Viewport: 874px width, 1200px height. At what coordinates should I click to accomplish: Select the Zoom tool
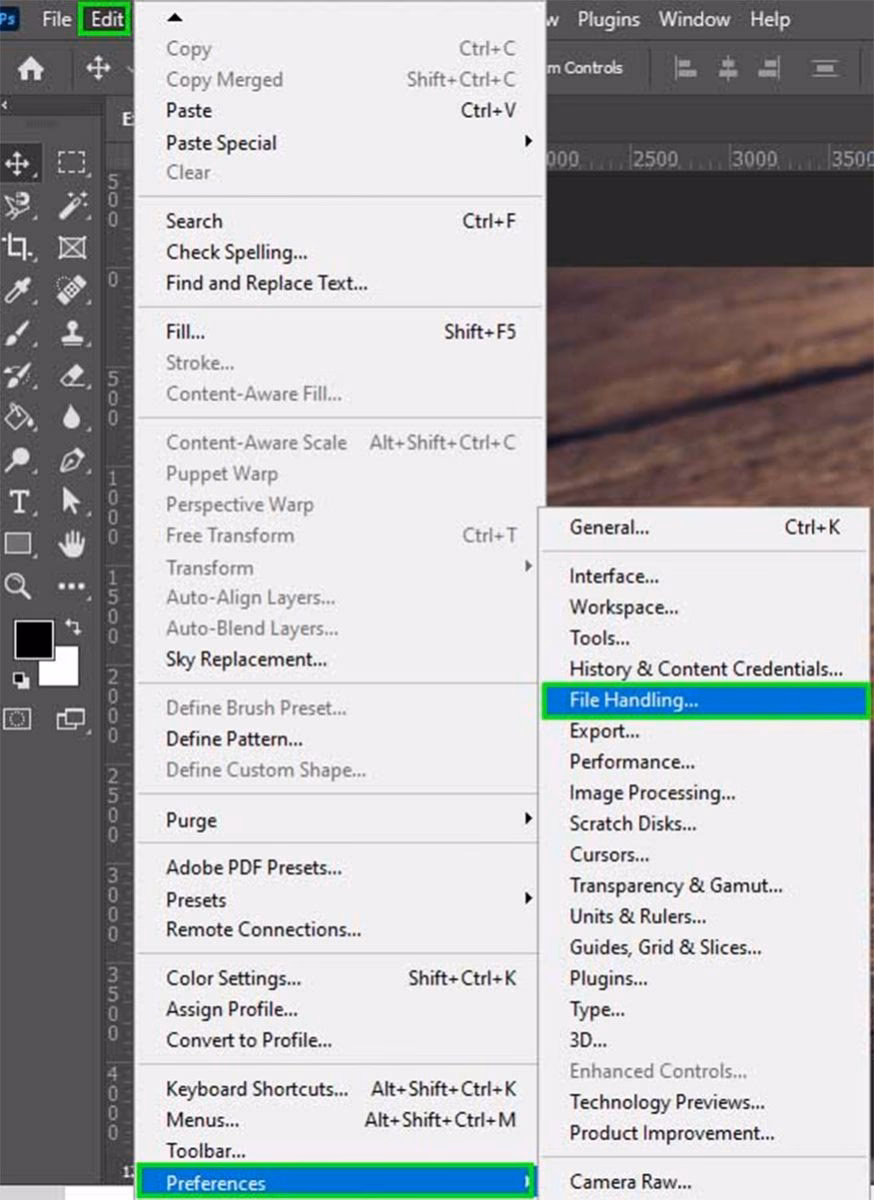click(18, 584)
